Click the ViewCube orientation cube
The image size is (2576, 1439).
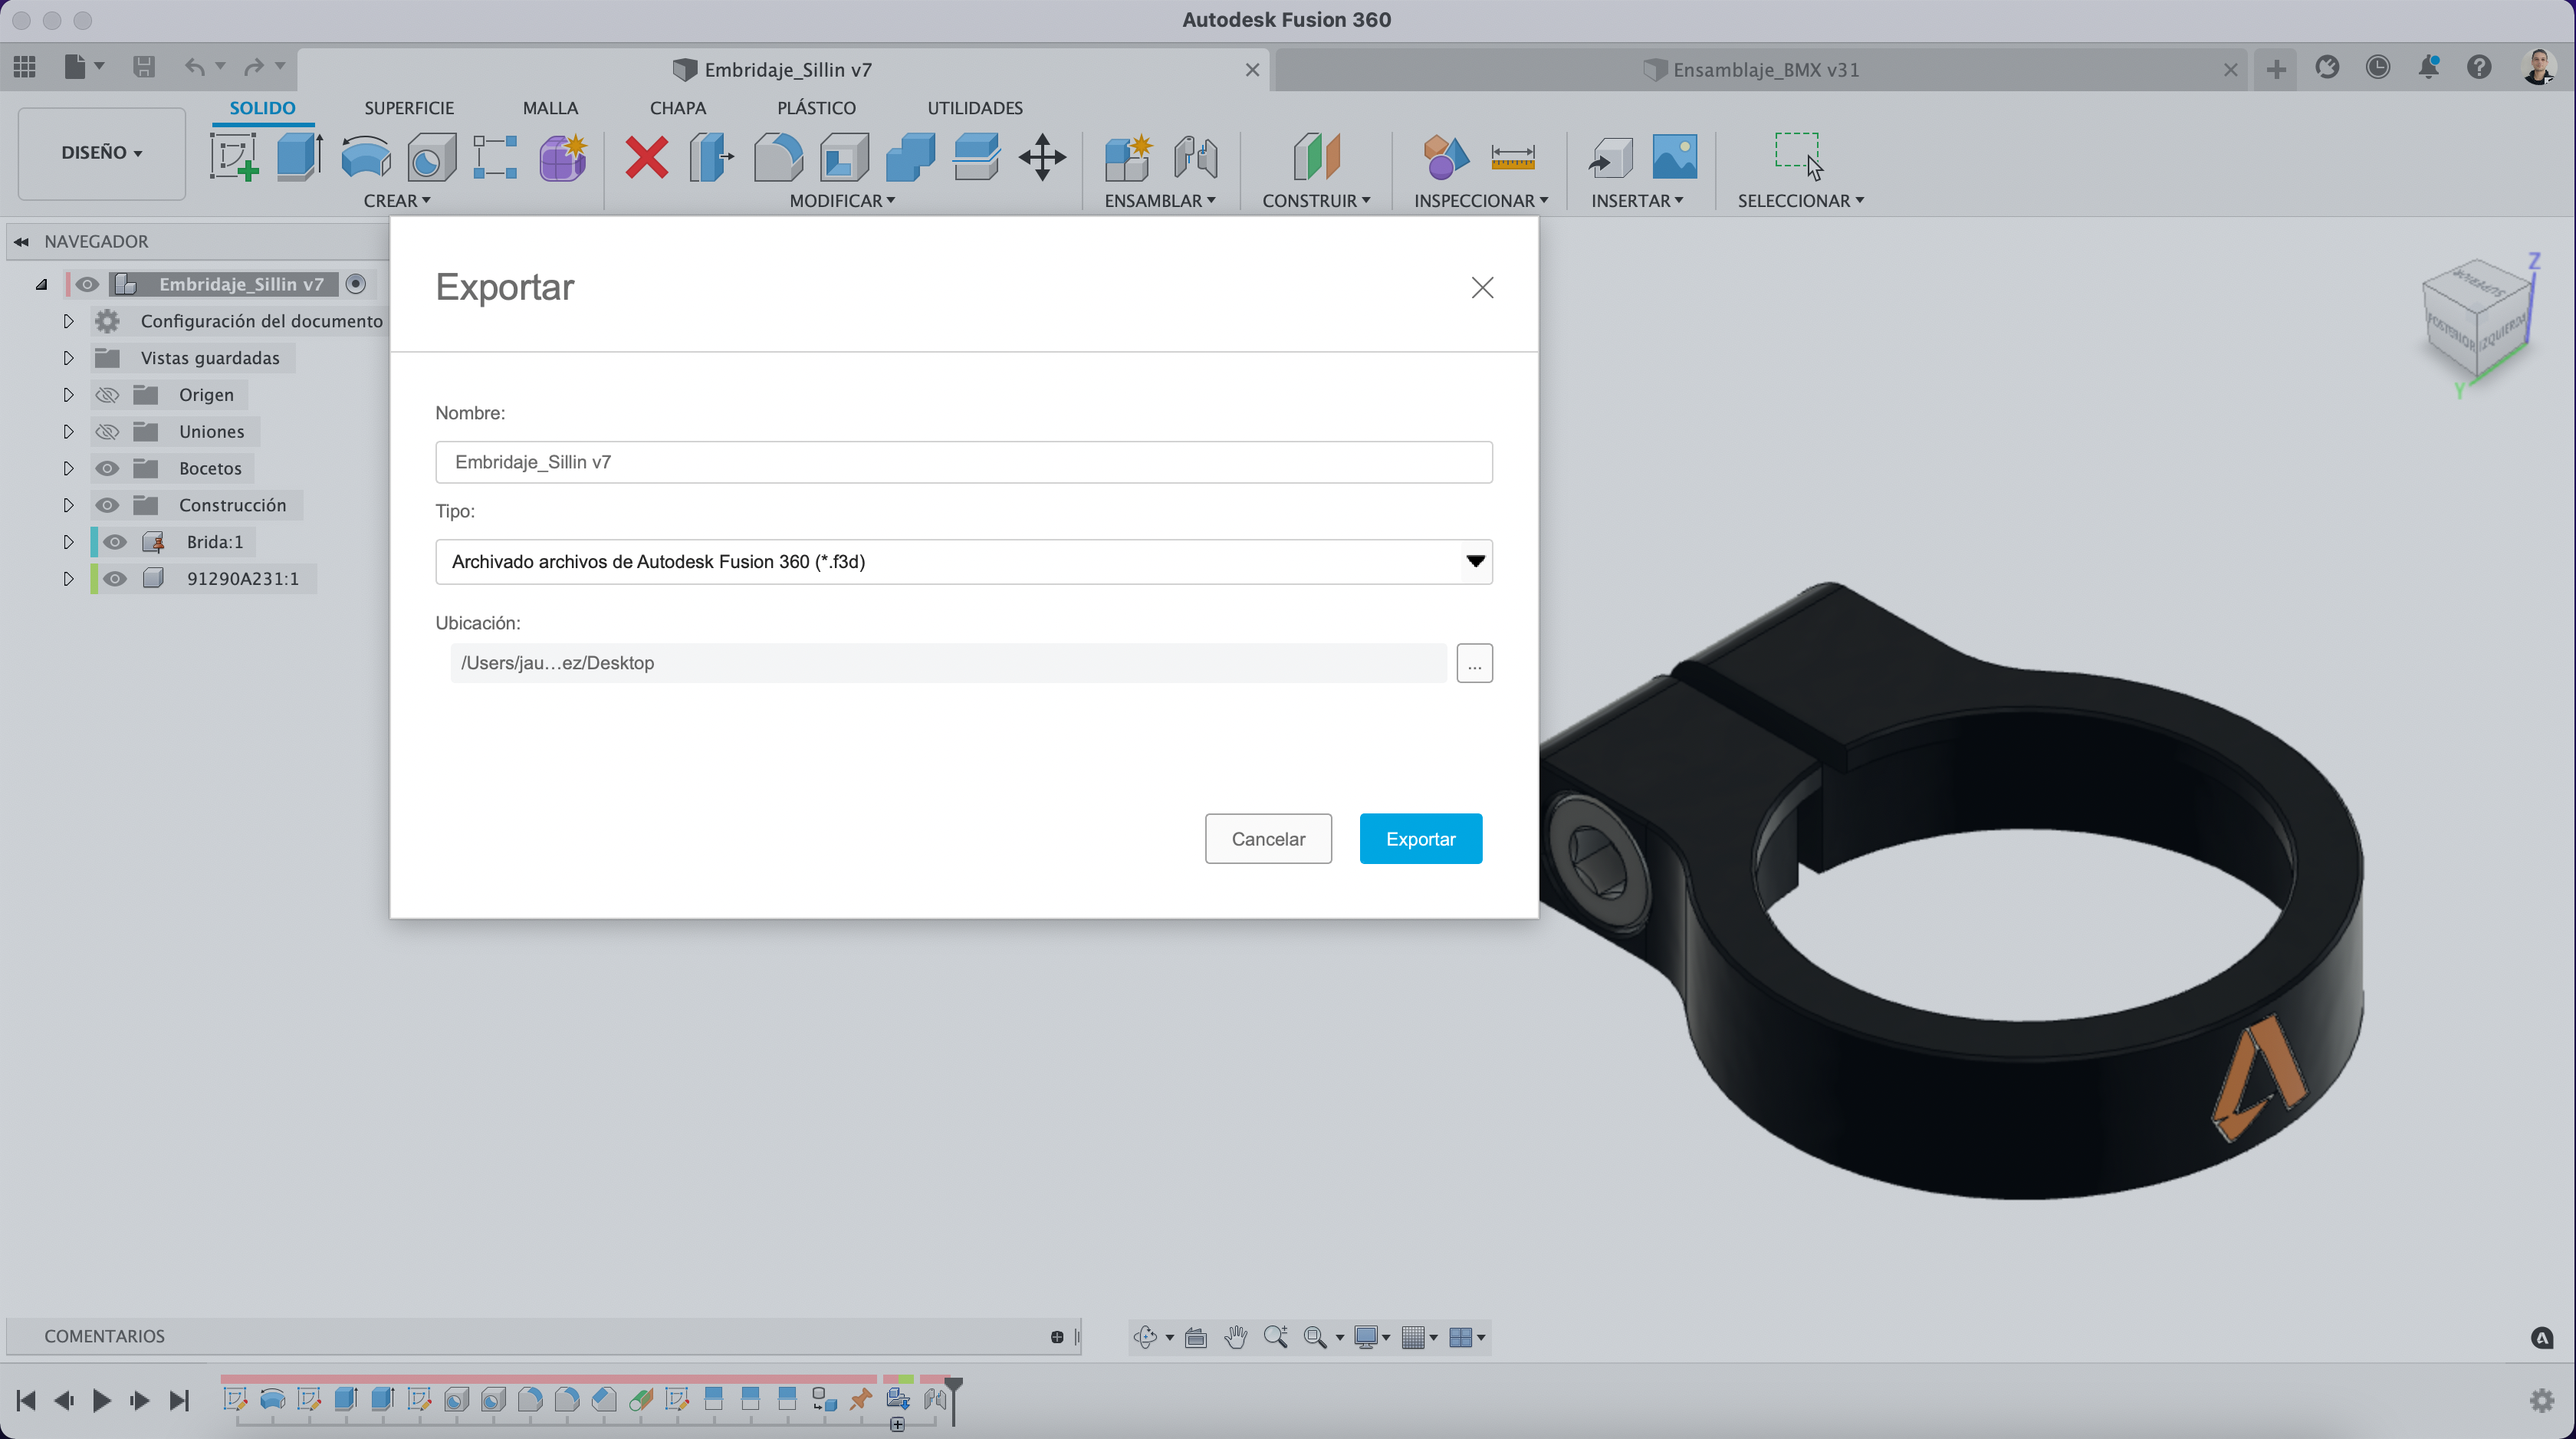pyautogui.click(x=2477, y=319)
